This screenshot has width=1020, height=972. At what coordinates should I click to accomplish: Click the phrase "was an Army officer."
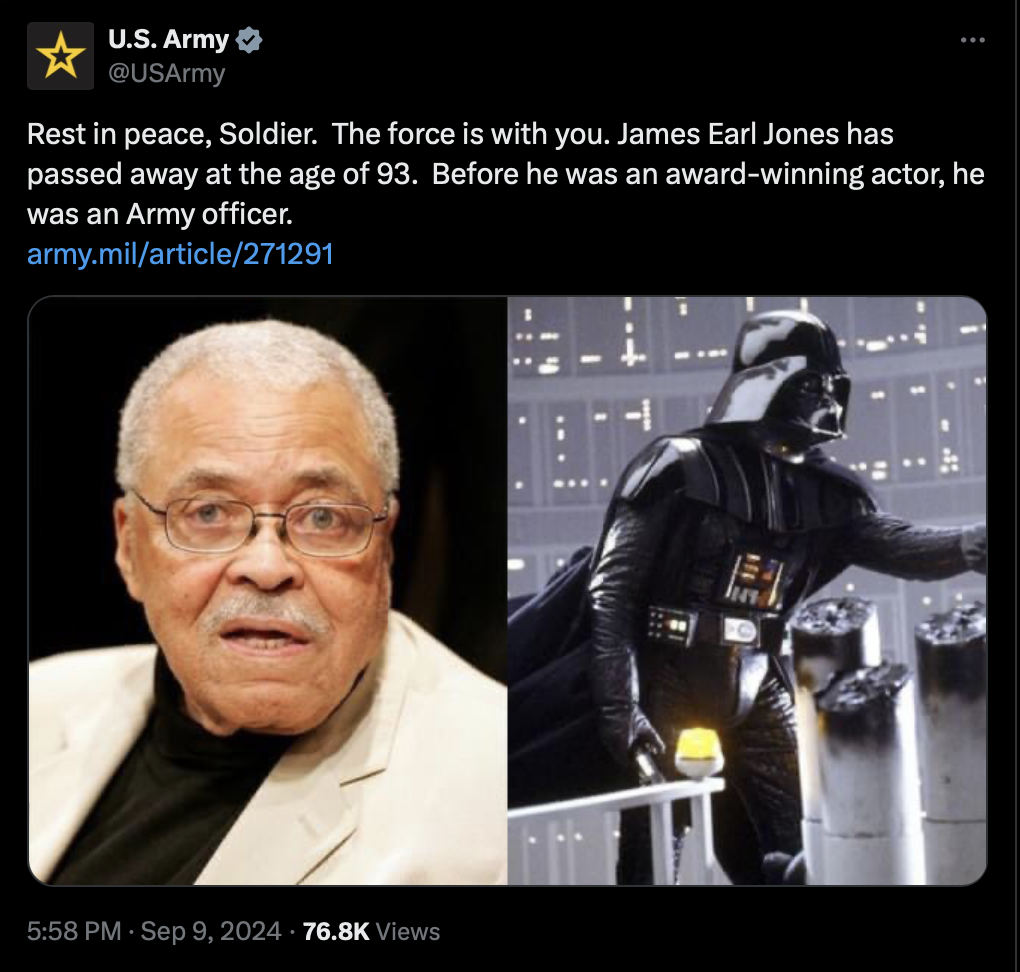(160, 215)
